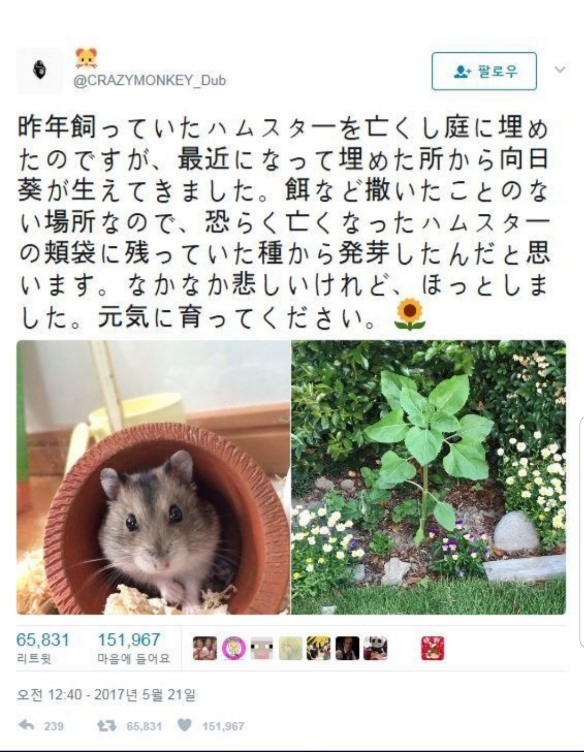
Task: View the 151,967 마음에 들어요 list
Action: click(134, 648)
